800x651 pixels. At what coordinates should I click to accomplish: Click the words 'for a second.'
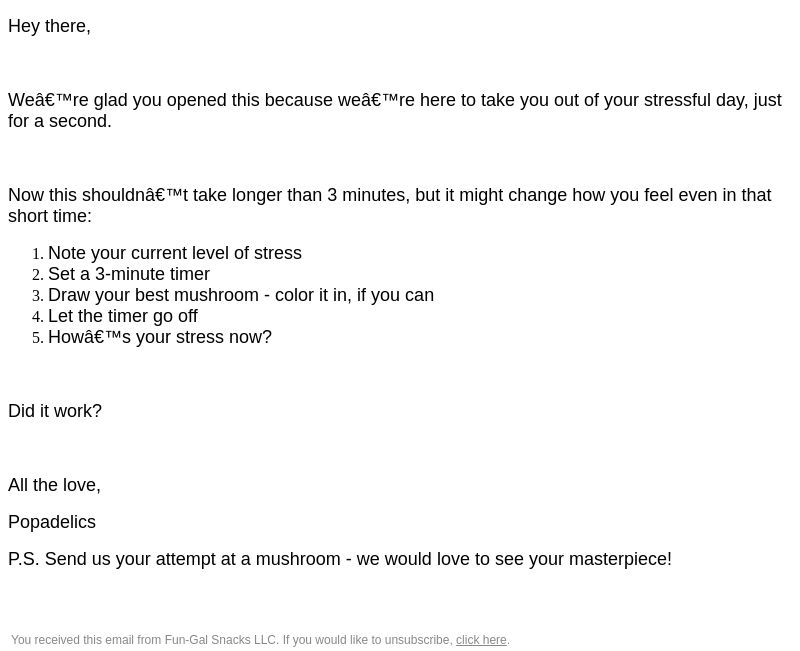point(60,121)
